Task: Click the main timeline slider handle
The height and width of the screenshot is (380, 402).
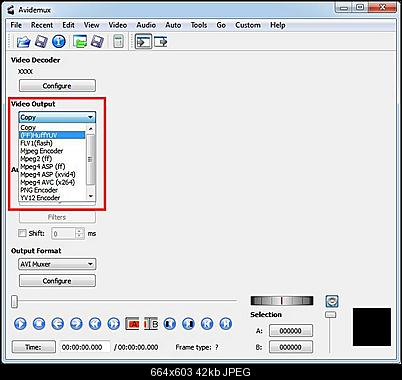Action: (14, 301)
